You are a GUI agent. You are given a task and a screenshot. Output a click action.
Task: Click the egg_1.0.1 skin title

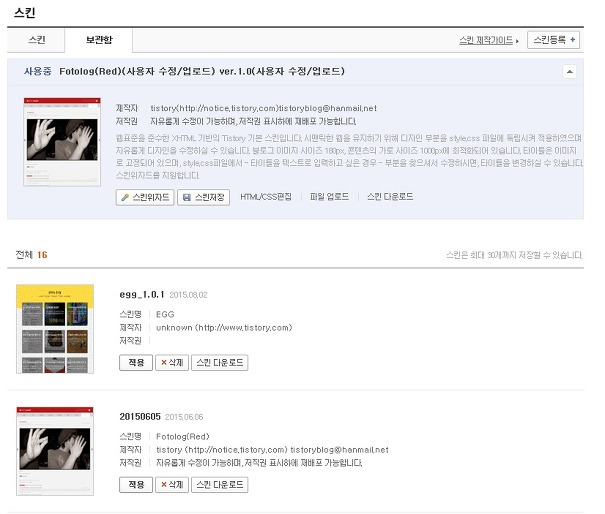coord(142,294)
